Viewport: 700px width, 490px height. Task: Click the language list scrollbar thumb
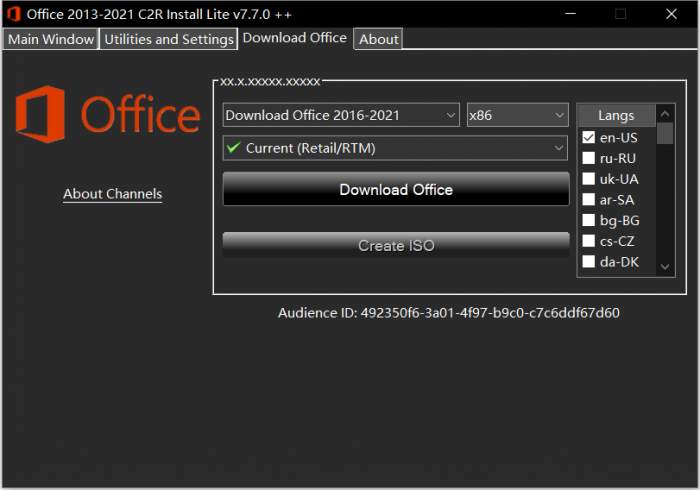click(665, 133)
